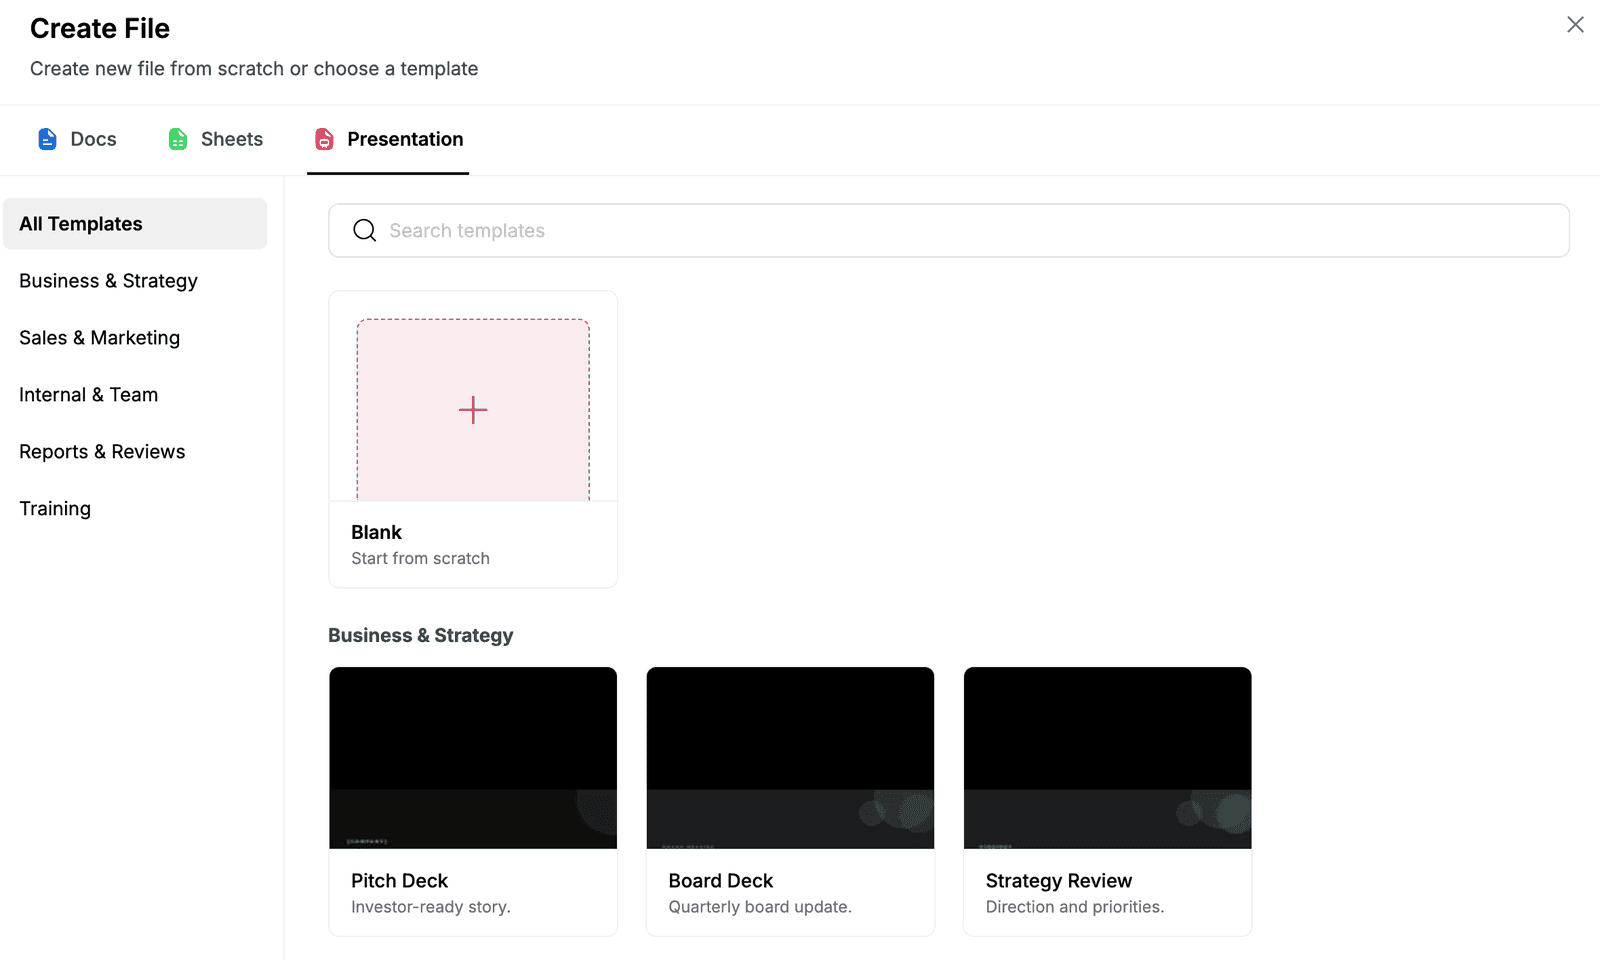Click the Pitch Deck title text
The width and height of the screenshot is (1600, 960).
coord(399,881)
